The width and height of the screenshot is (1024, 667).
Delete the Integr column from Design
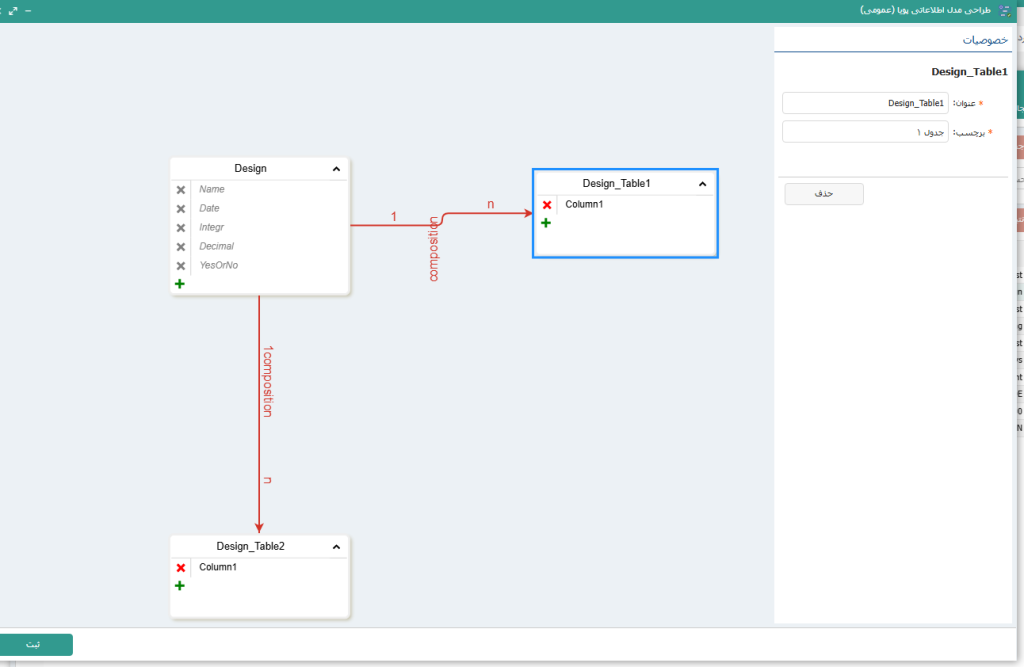181,228
